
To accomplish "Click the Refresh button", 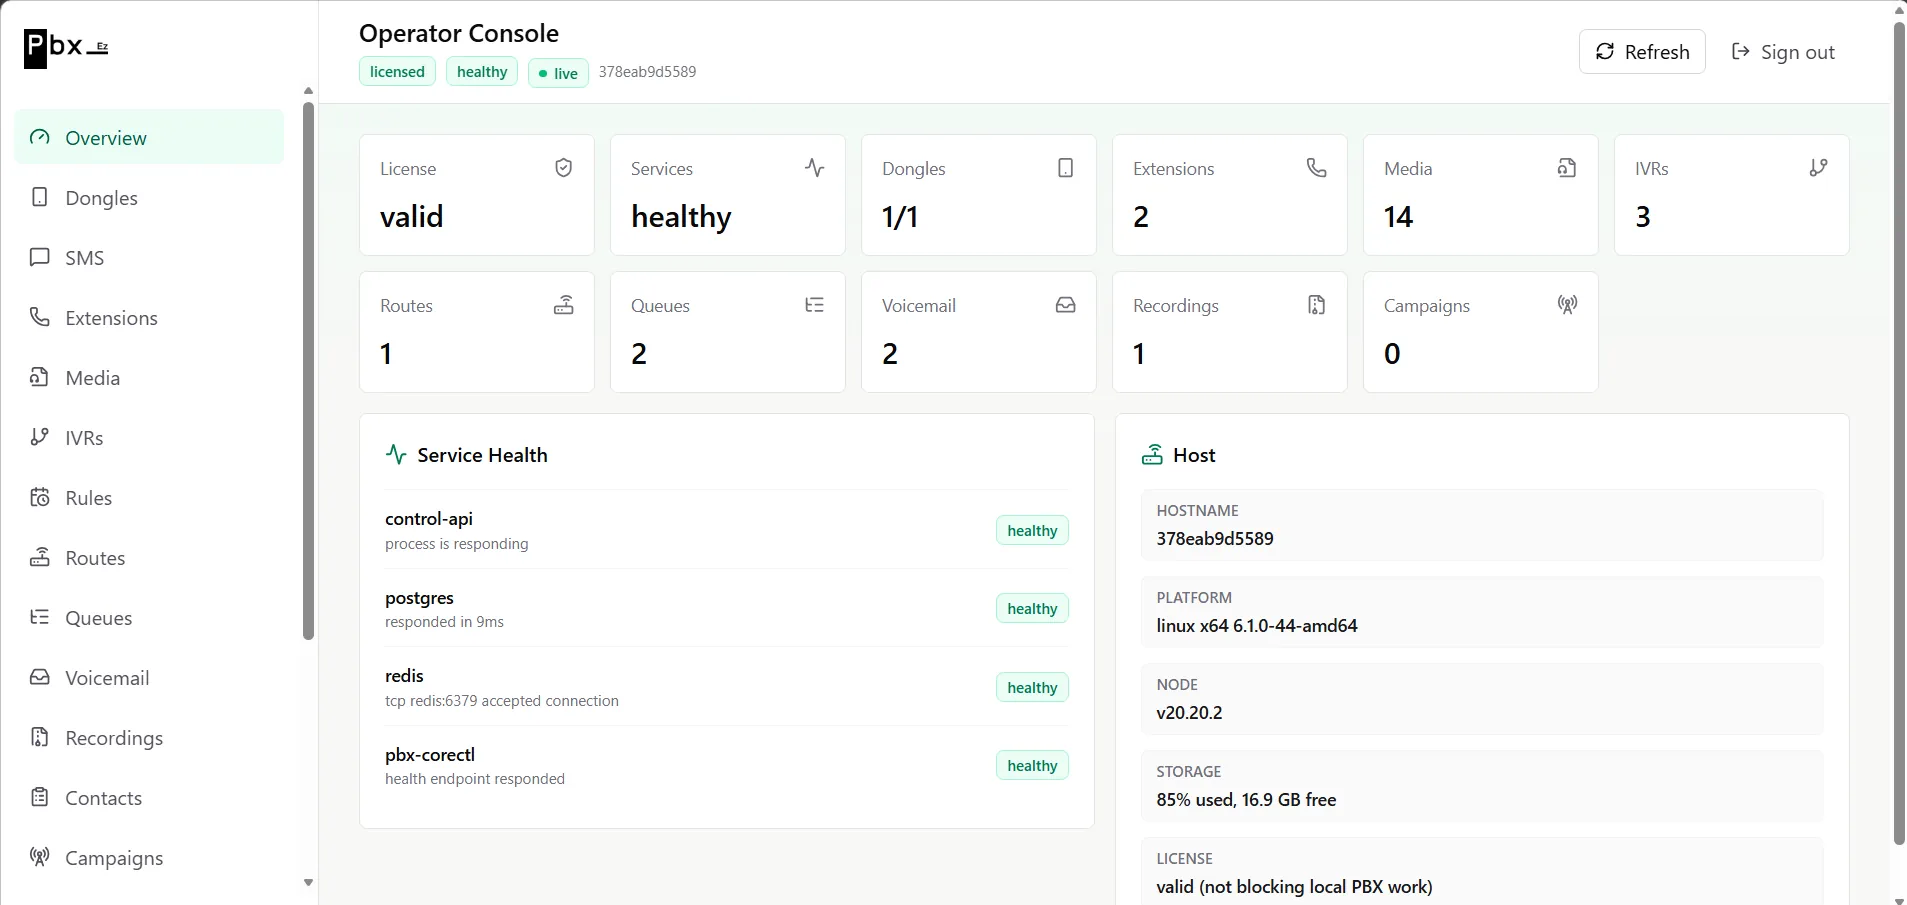I will [x=1642, y=52].
